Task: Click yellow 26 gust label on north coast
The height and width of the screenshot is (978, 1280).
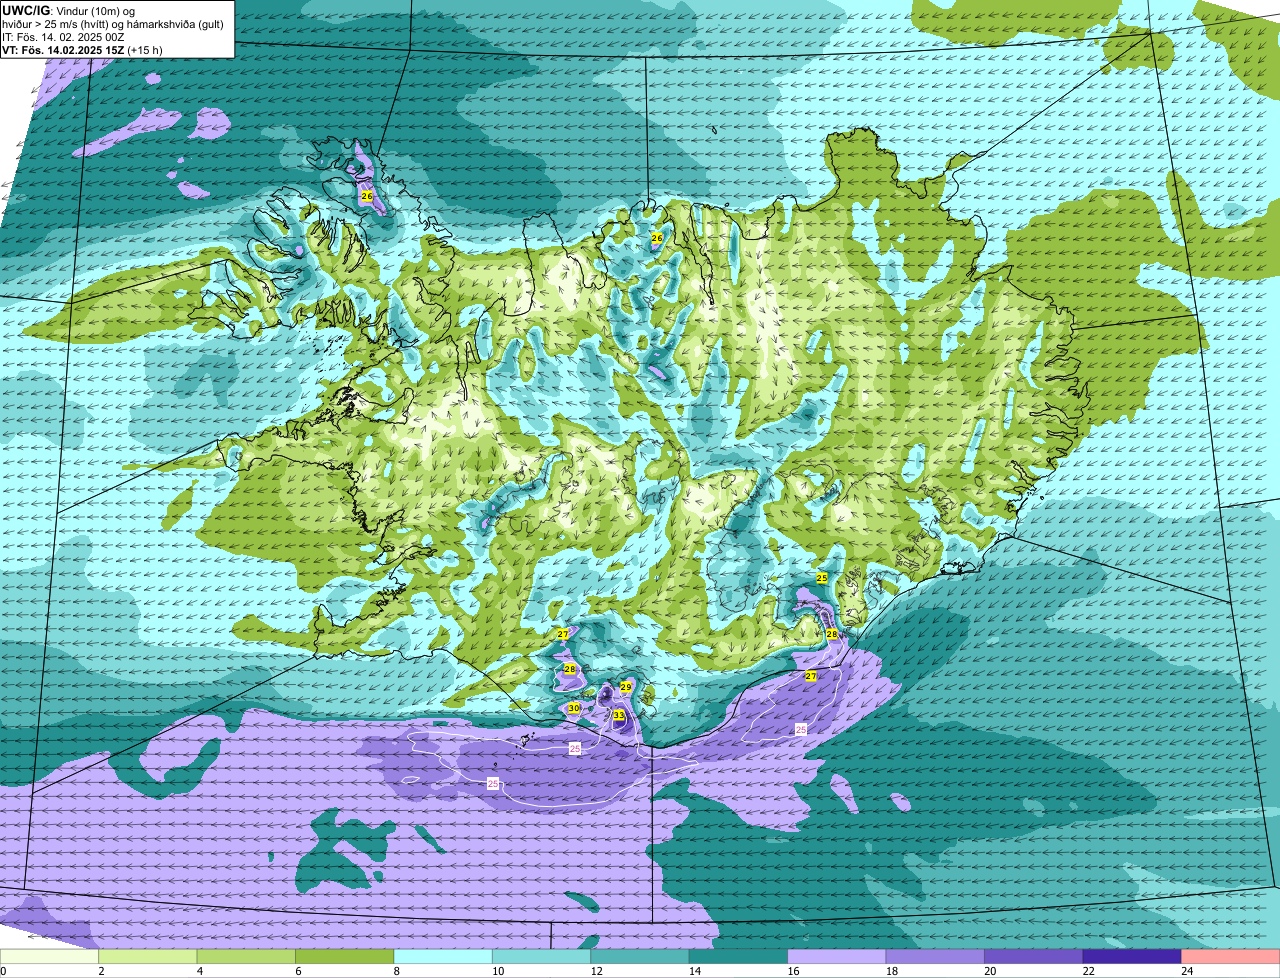Action: (x=657, y=238)
